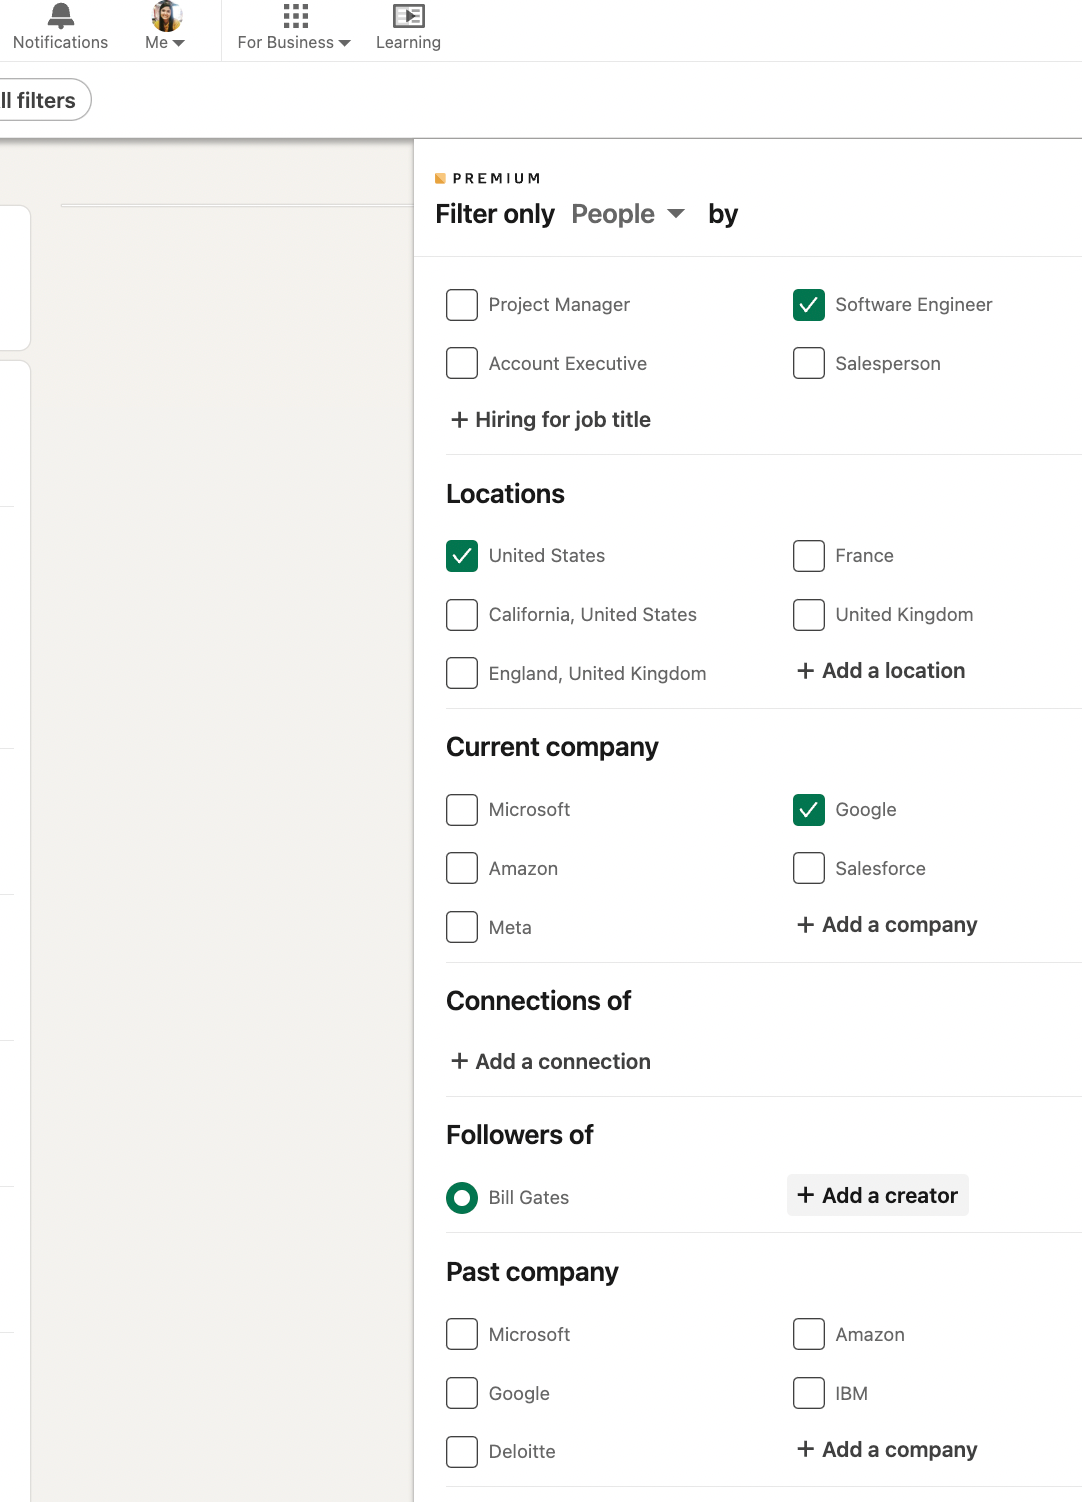The image size is (1082, 1502).
Task: Check Amazon under Past company
Action: pyautogui.click(x=809, y=1334)
